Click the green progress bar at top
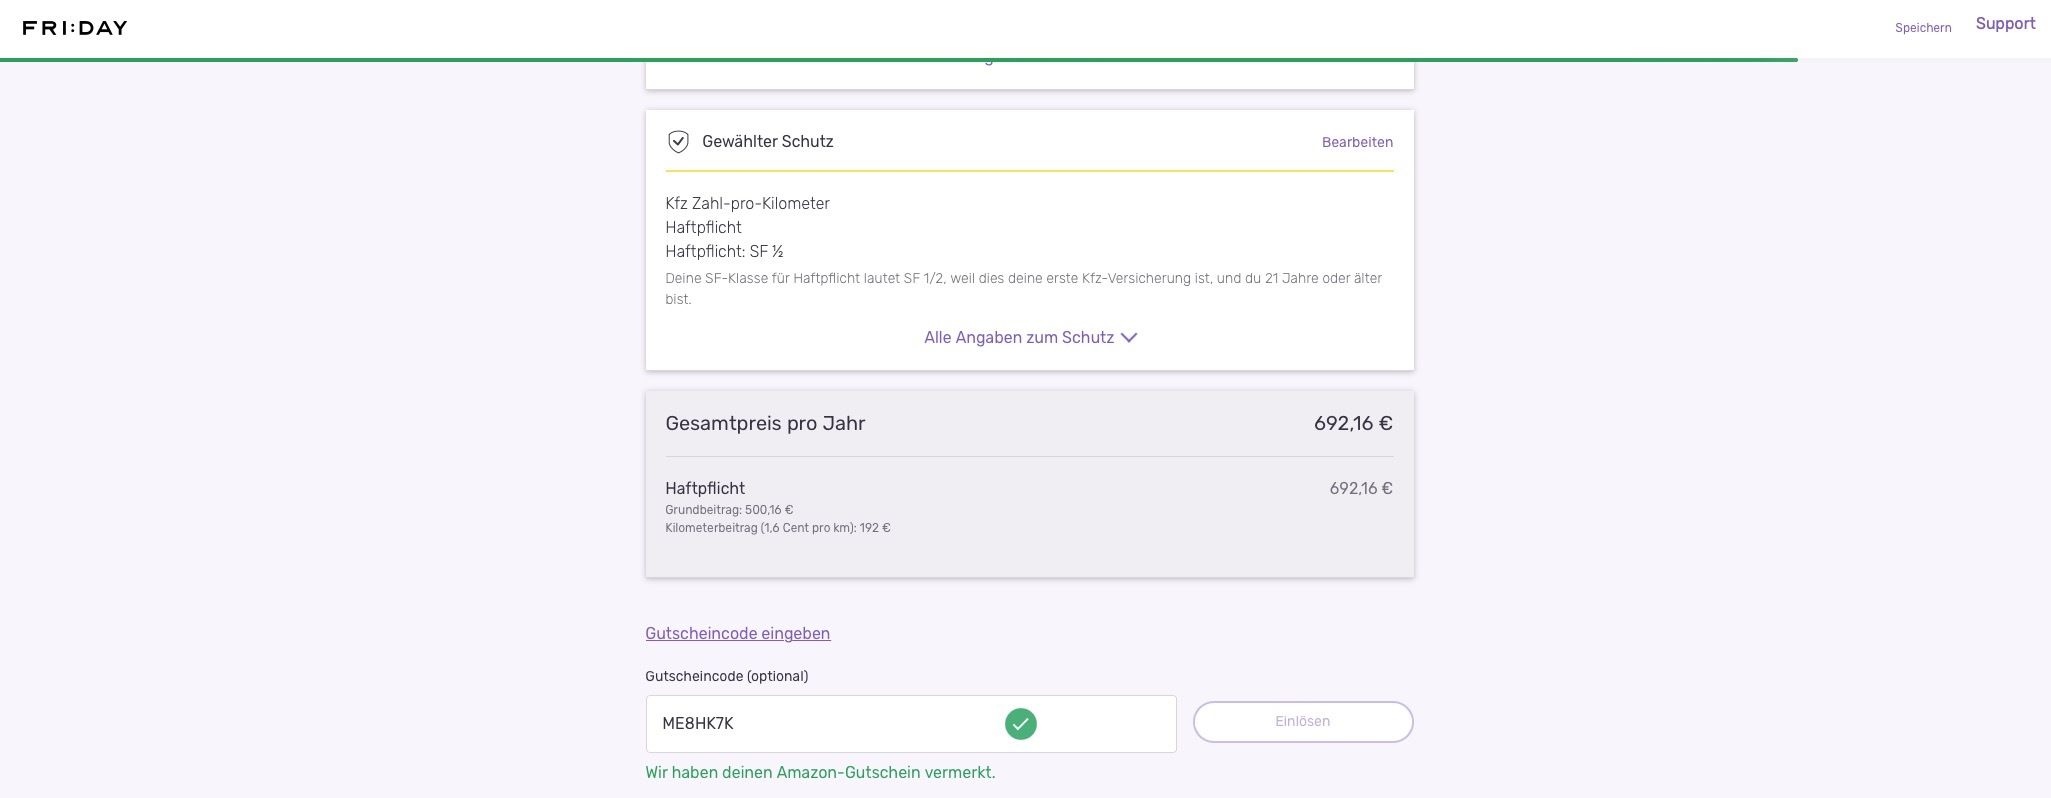This screenshot has height=798, width=2051. [x=898, y=60]
